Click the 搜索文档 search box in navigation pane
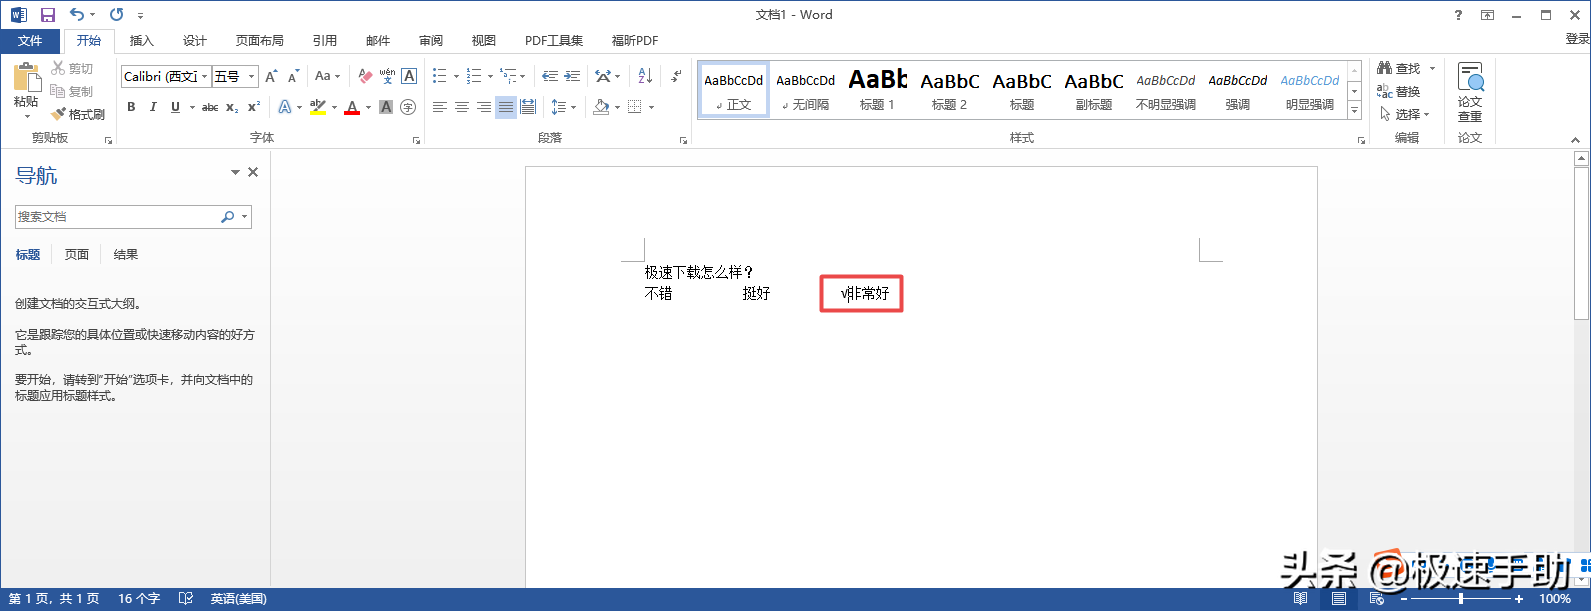The height and width of the screenshot is (611, 1591). [118, 216]
